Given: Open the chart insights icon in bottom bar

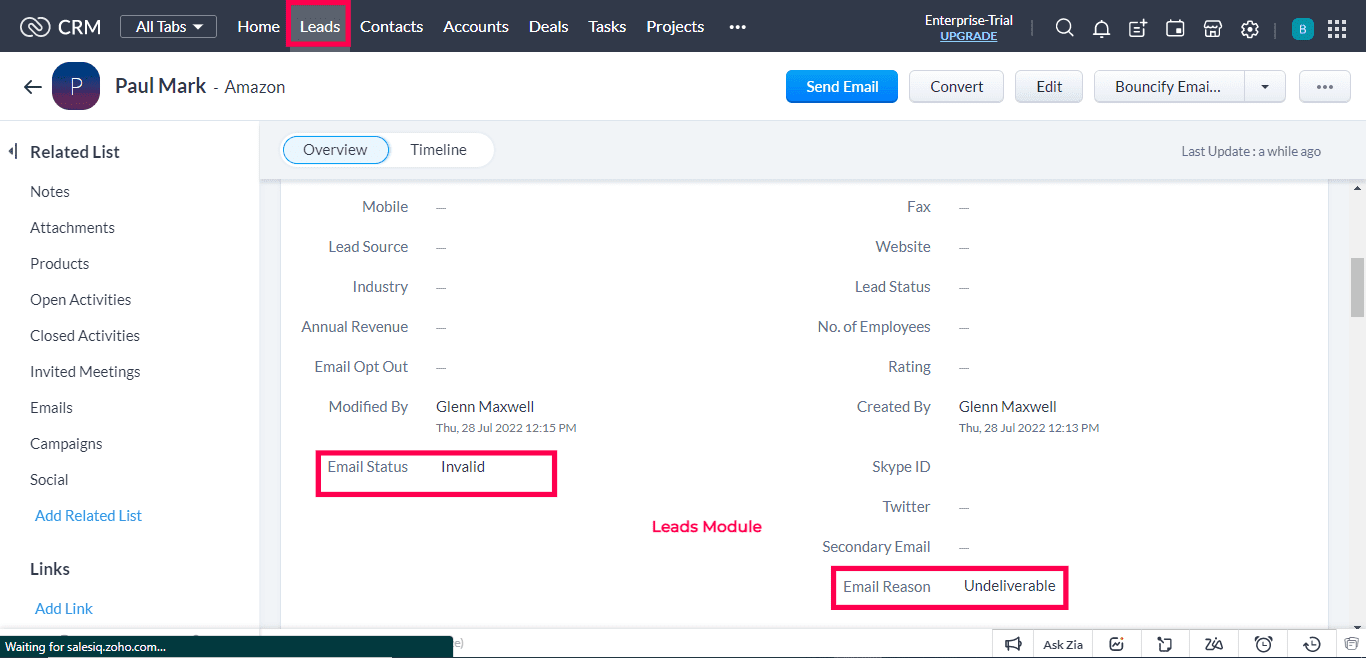Looking at the screenshot, I should point(1117,644).
